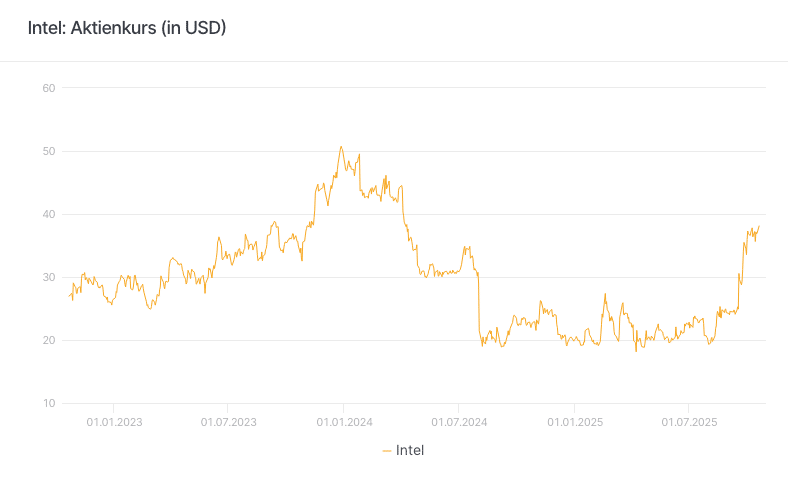Select the 01.07.2024 date label
Image resolution: width=788 pixels, height=479 pixels.
click(459, 422)
